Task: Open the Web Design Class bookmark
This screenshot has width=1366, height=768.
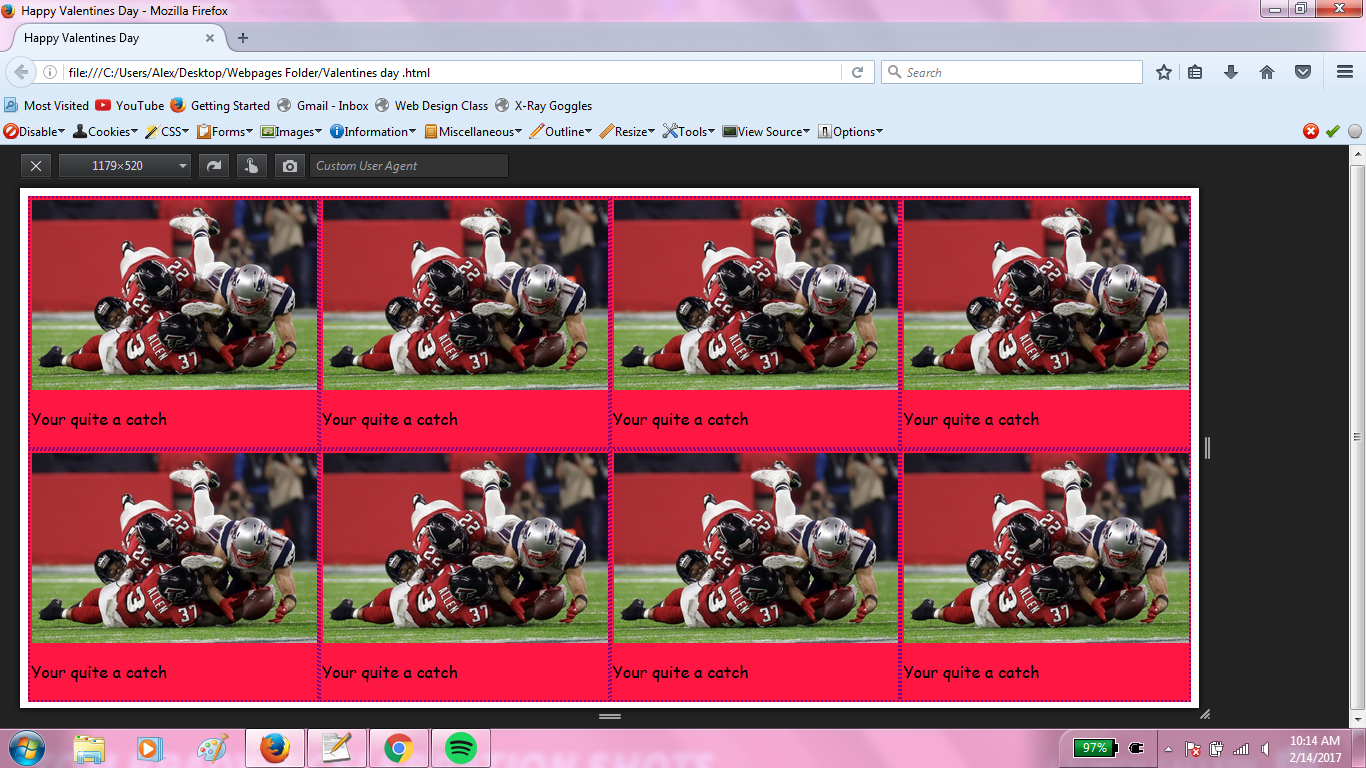Action: pyautogui.click(x=432, y=105)
